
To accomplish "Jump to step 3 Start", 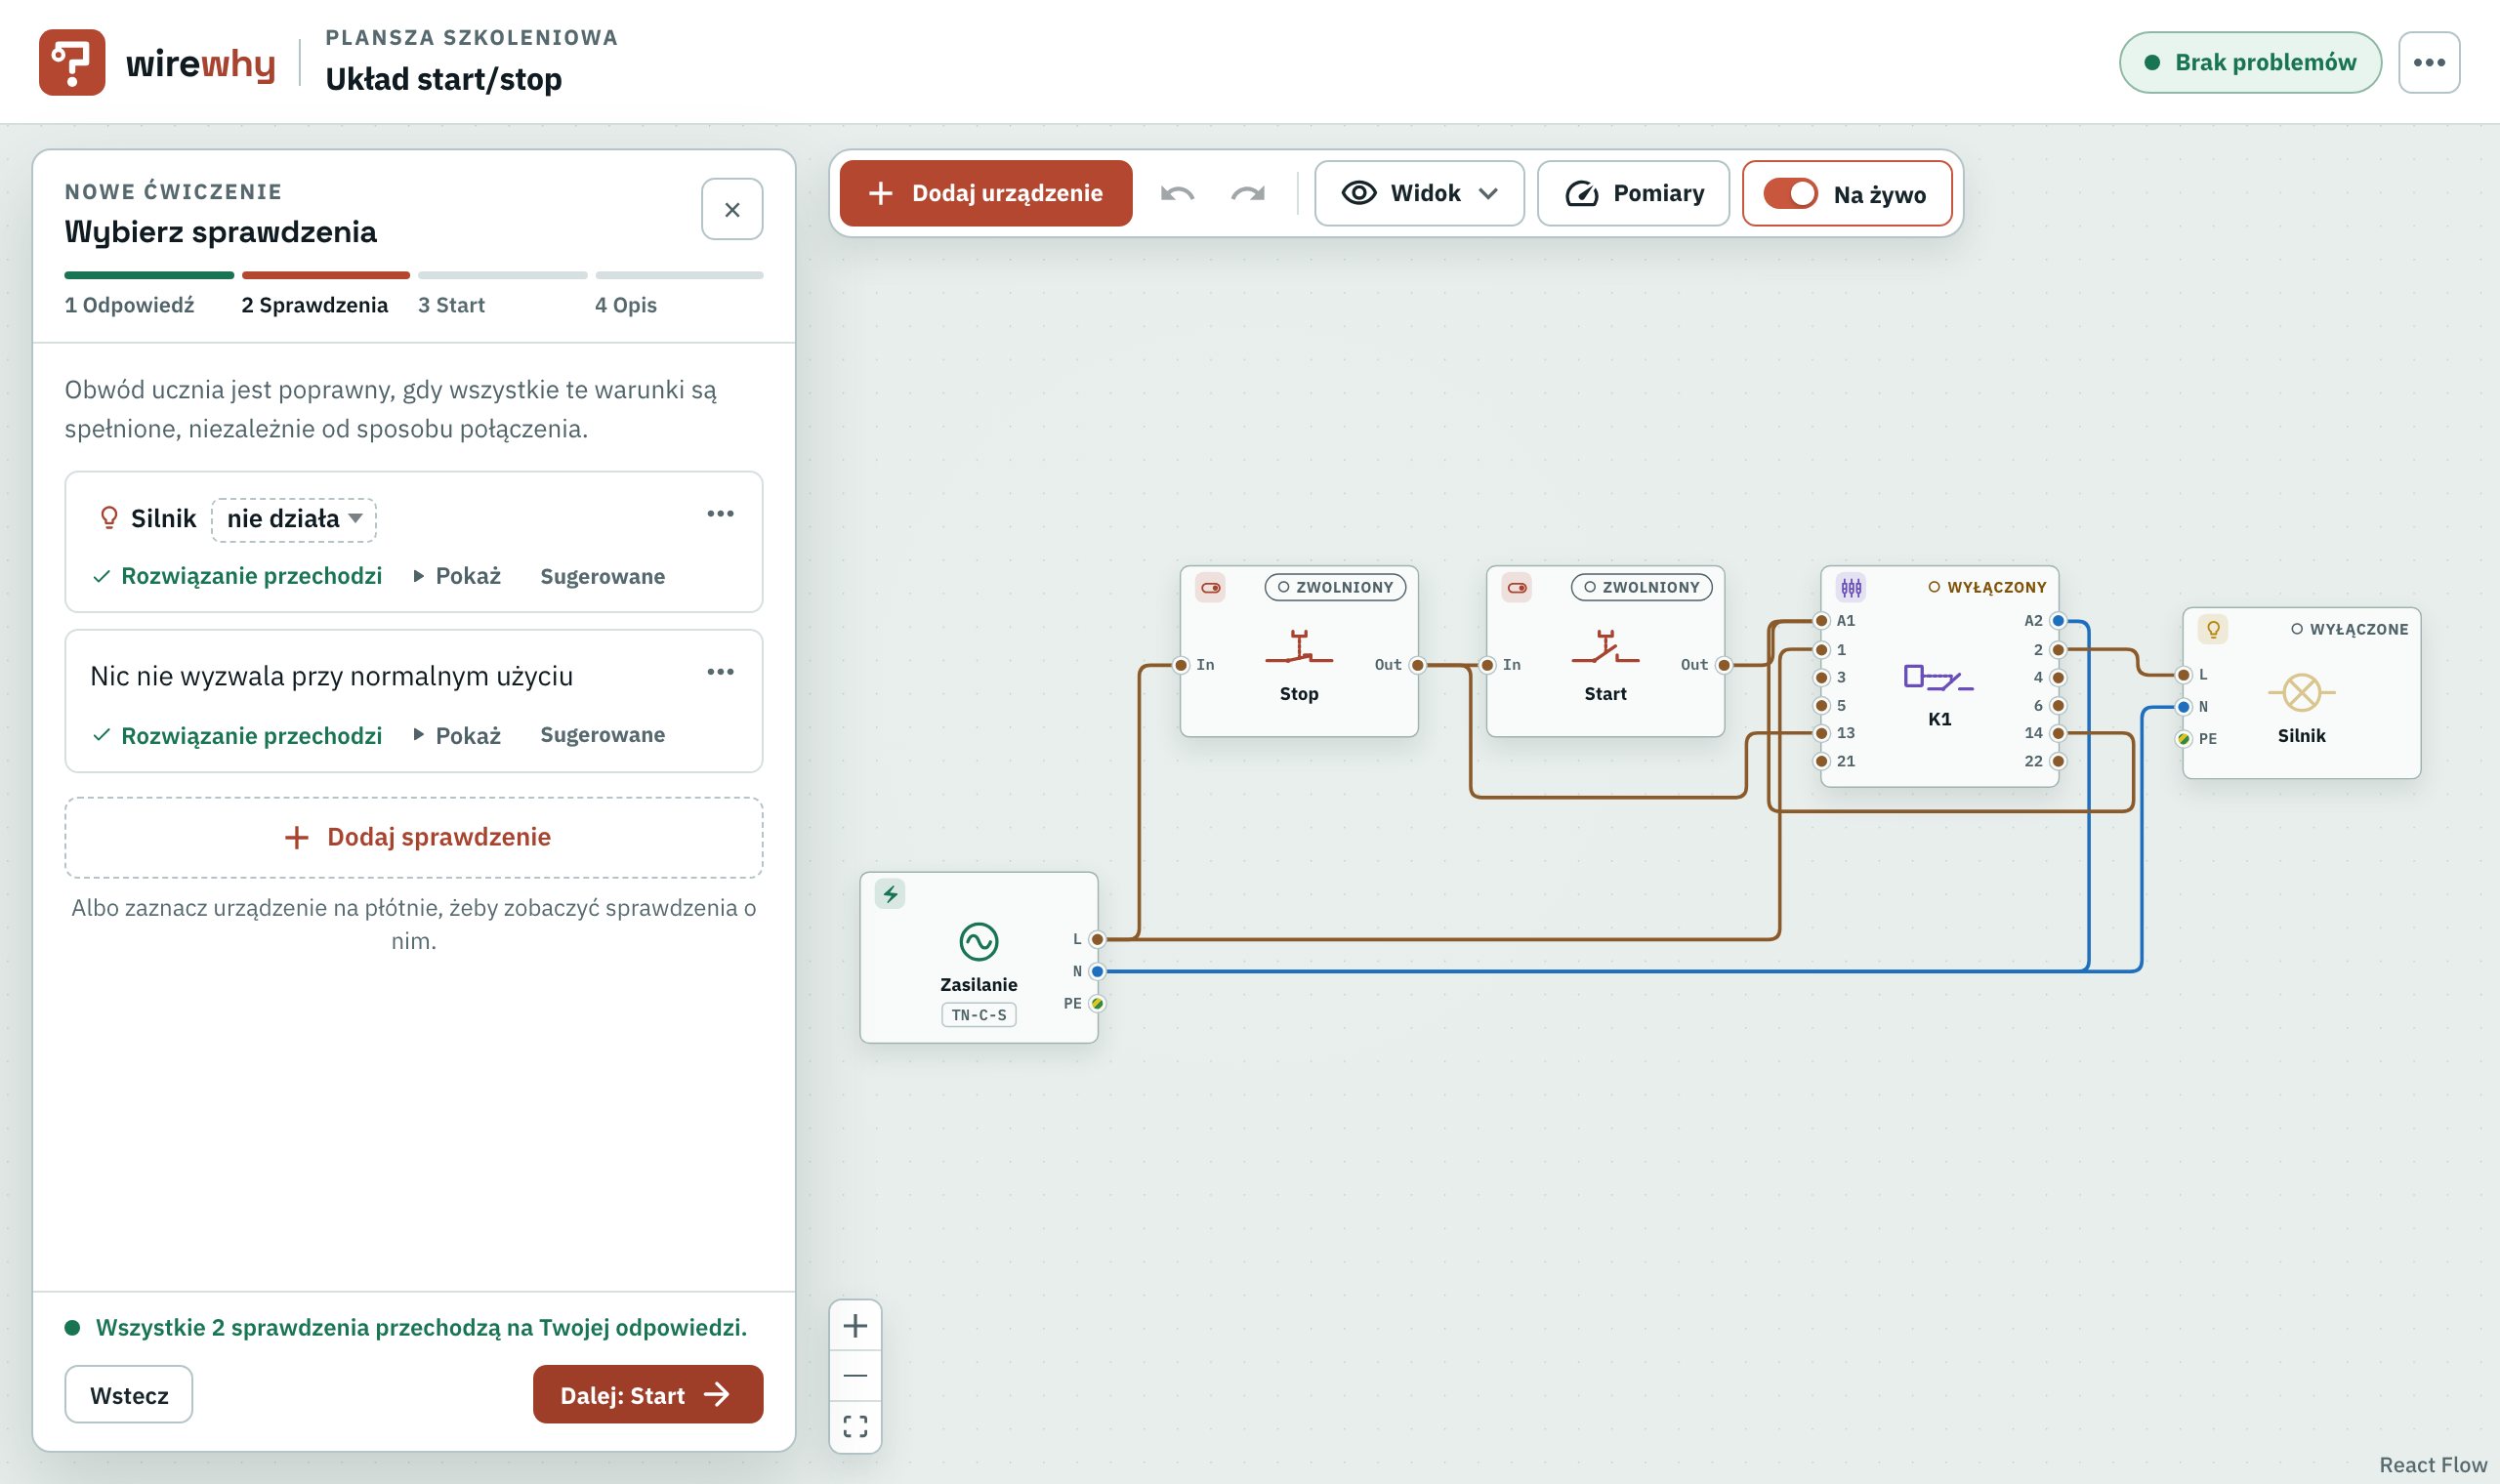I will pos(502,292).
